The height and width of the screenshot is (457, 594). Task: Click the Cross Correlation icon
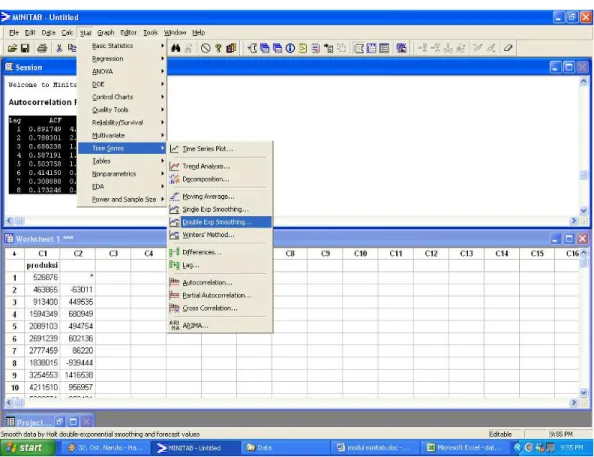[174, 308]
